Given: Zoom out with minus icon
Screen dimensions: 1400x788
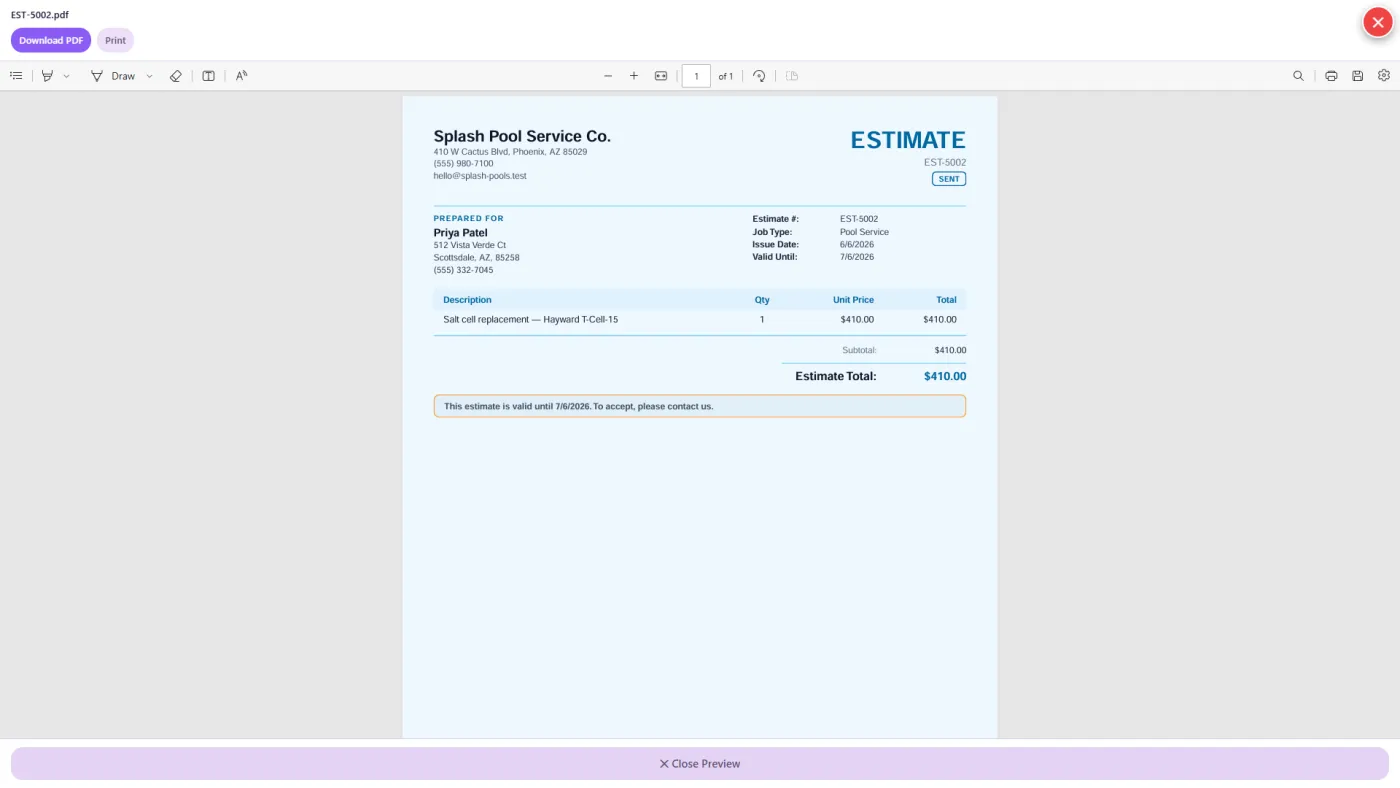Looking at the screenshot, I should click(608, 76).
